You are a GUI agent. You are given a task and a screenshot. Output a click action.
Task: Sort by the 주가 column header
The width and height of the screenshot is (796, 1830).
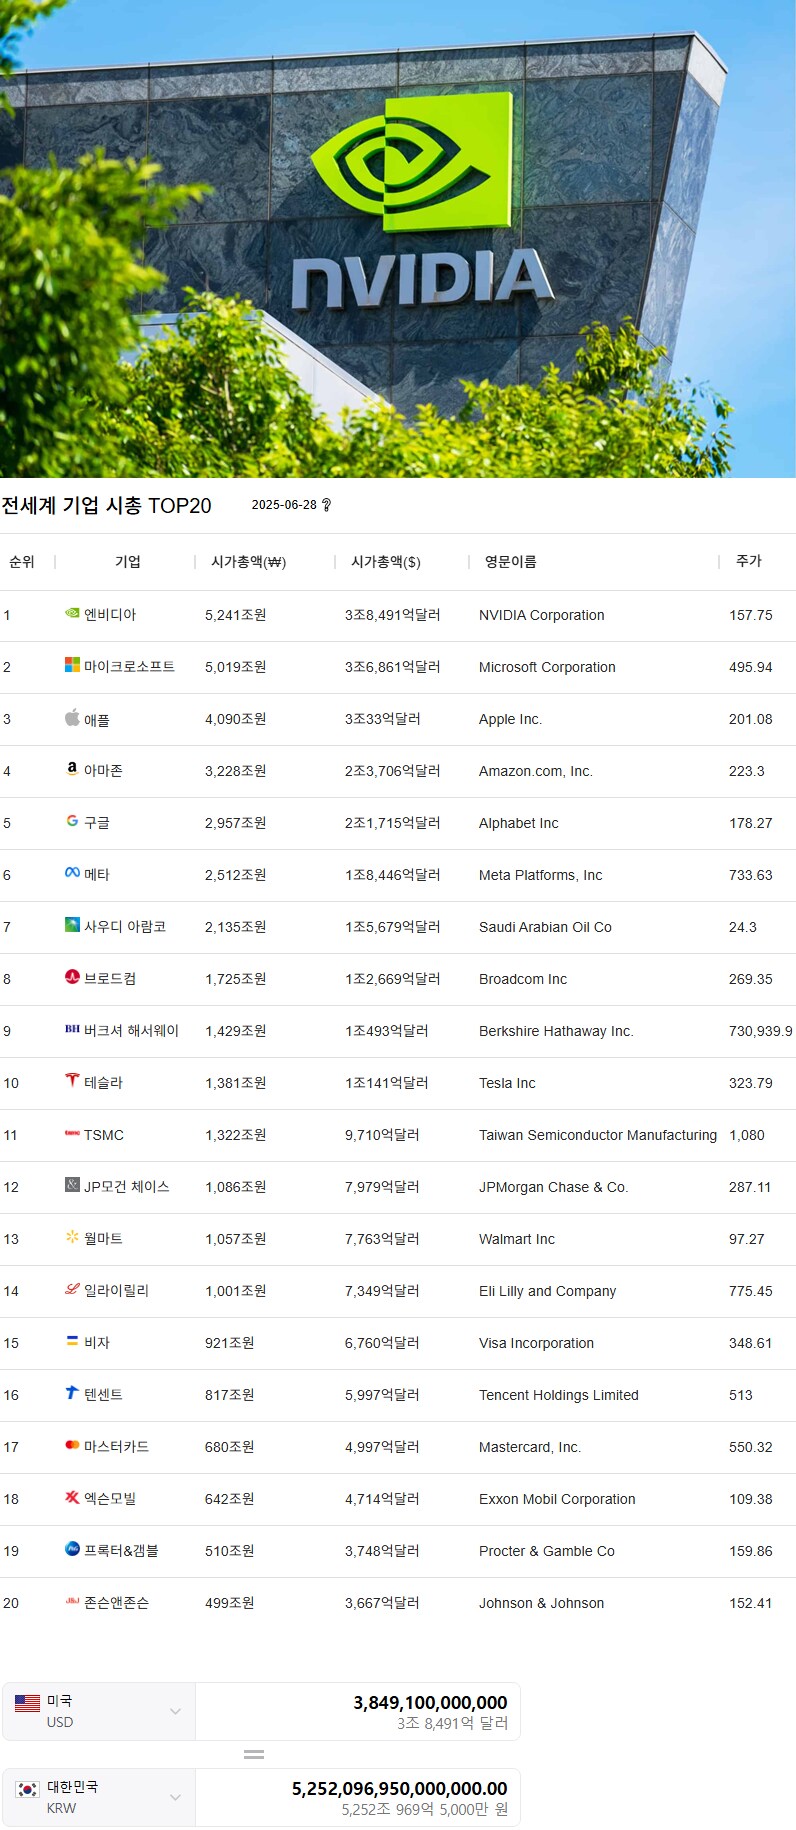(749, 562)
